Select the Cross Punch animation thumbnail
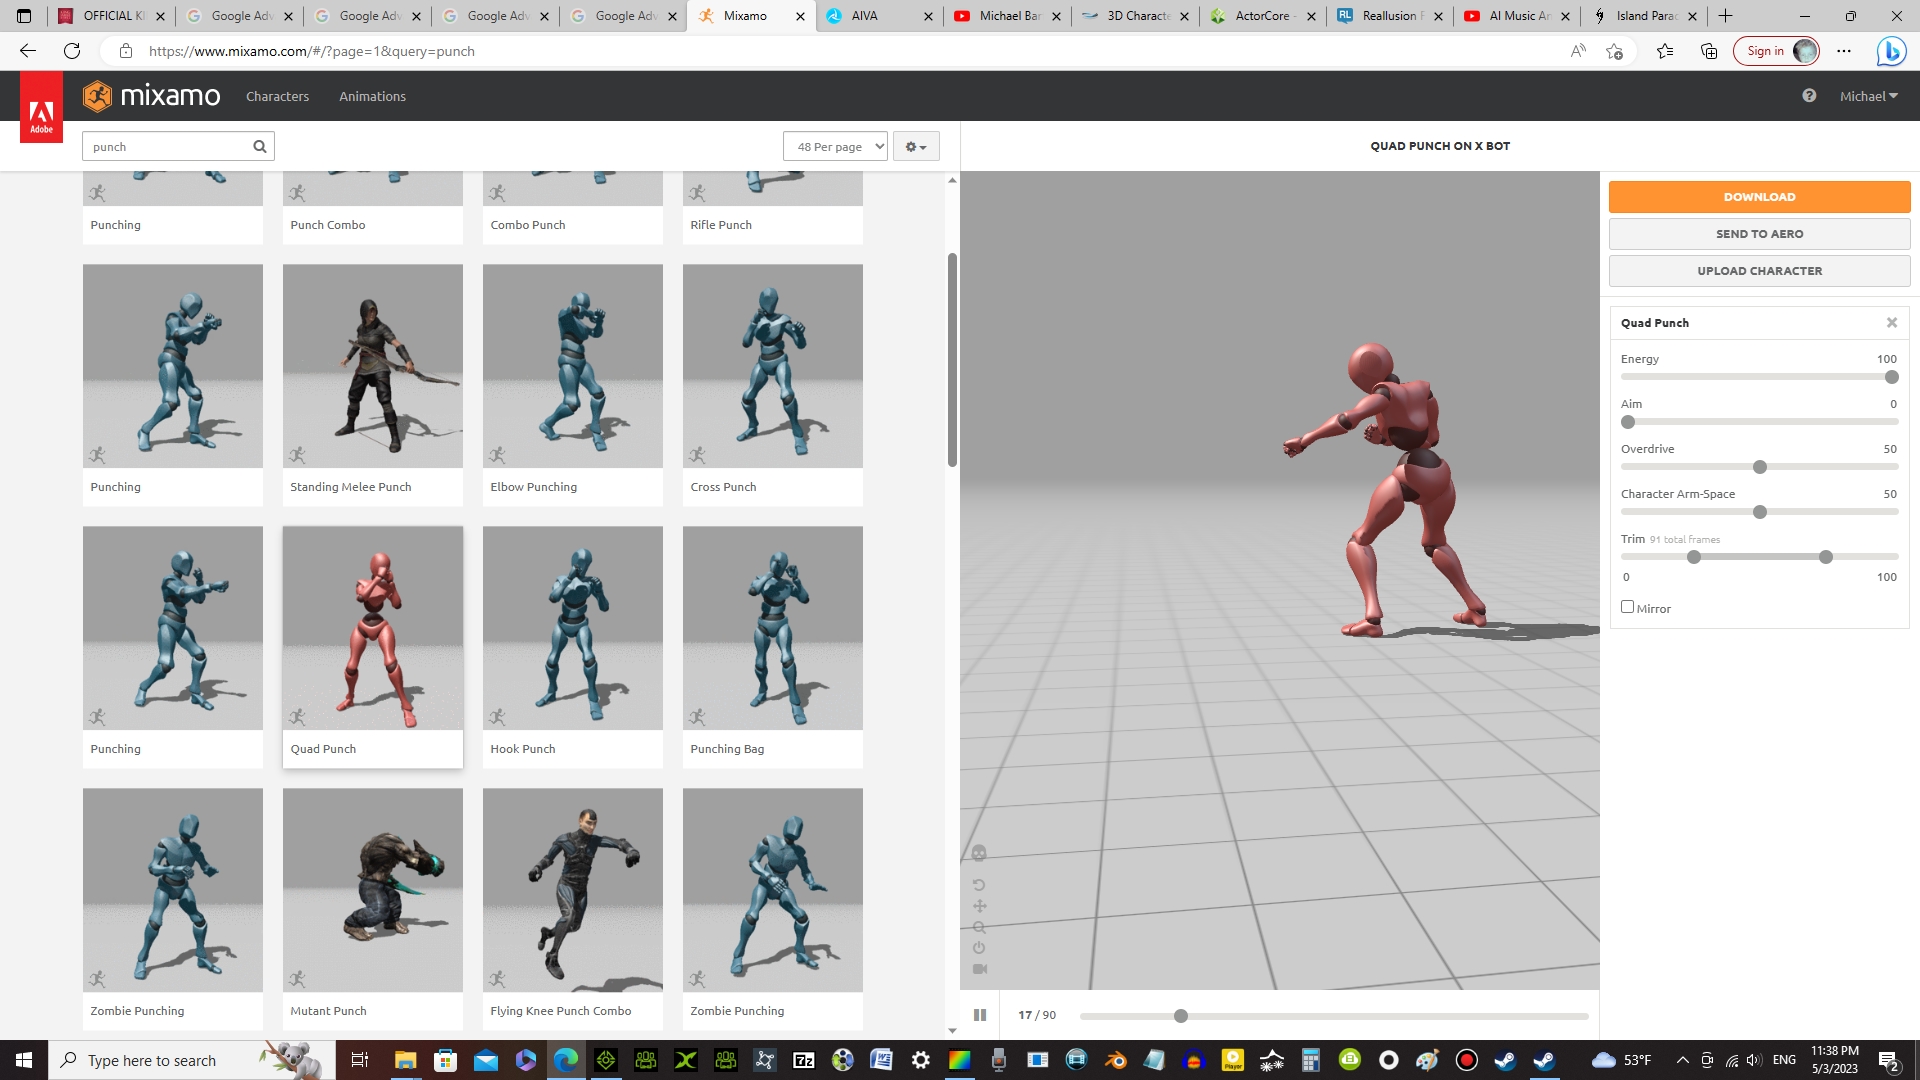The image size is (1920, 1080). pyautogui.click(x=773, y=366)
